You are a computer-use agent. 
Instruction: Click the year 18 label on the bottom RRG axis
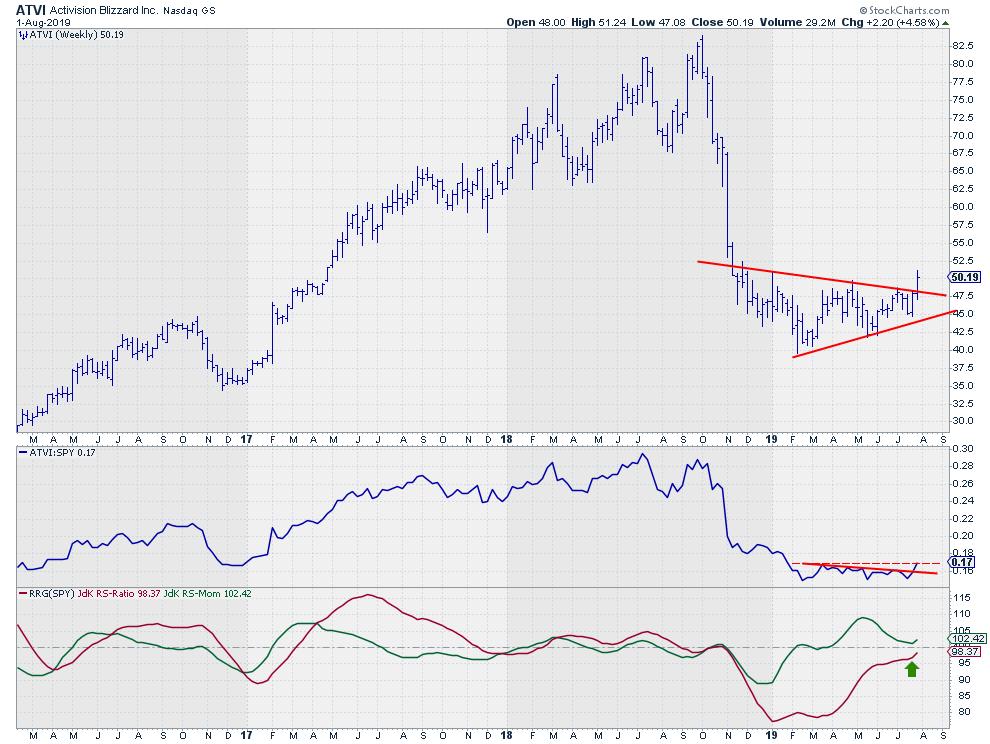coord(506,735)
